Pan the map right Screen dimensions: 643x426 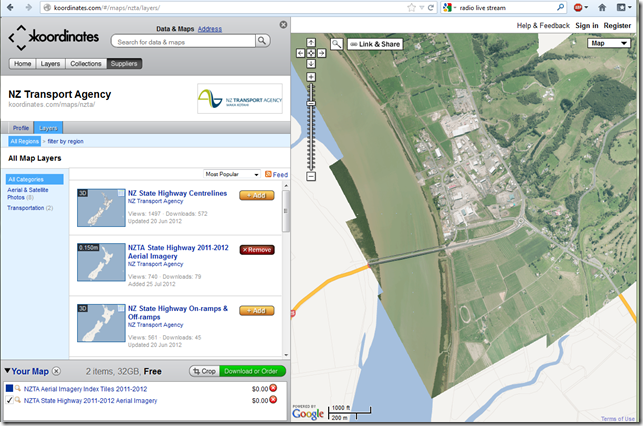coord(322,53)
